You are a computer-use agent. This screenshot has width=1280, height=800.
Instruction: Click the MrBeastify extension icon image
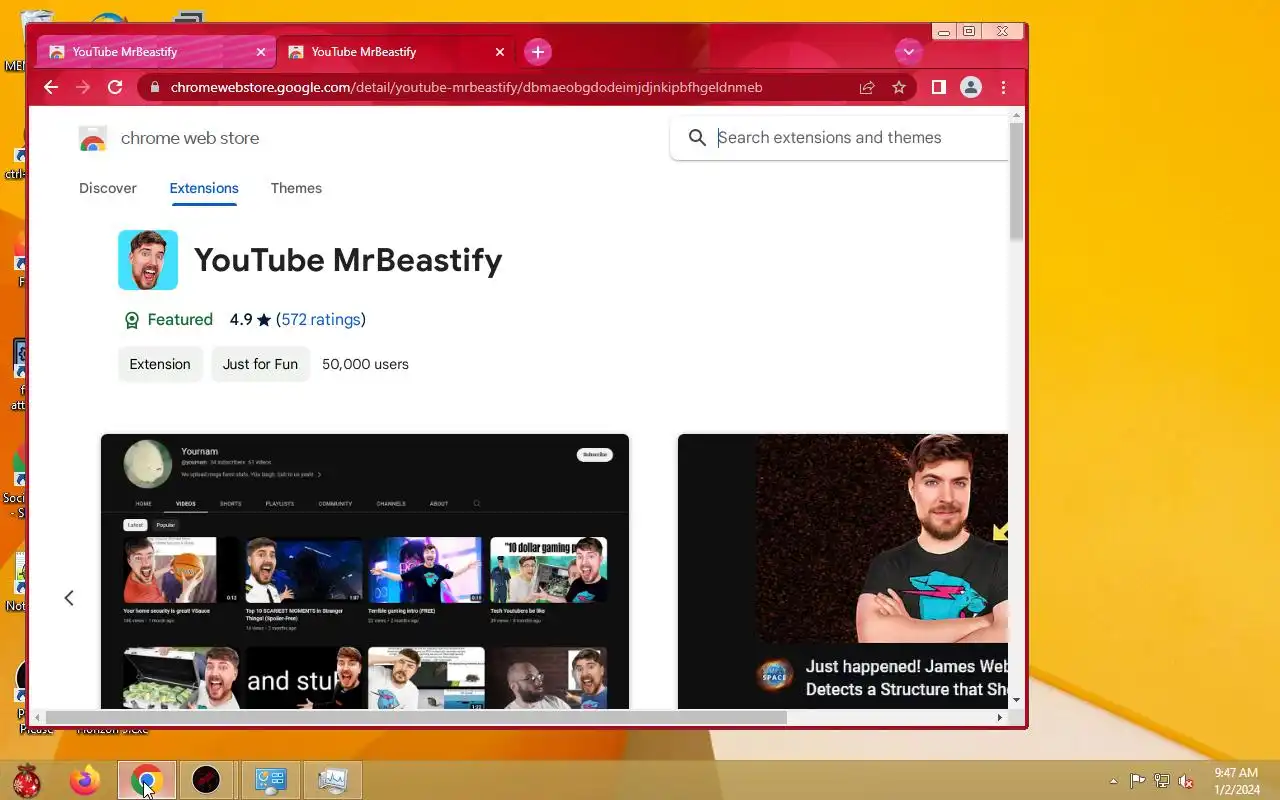148,260
